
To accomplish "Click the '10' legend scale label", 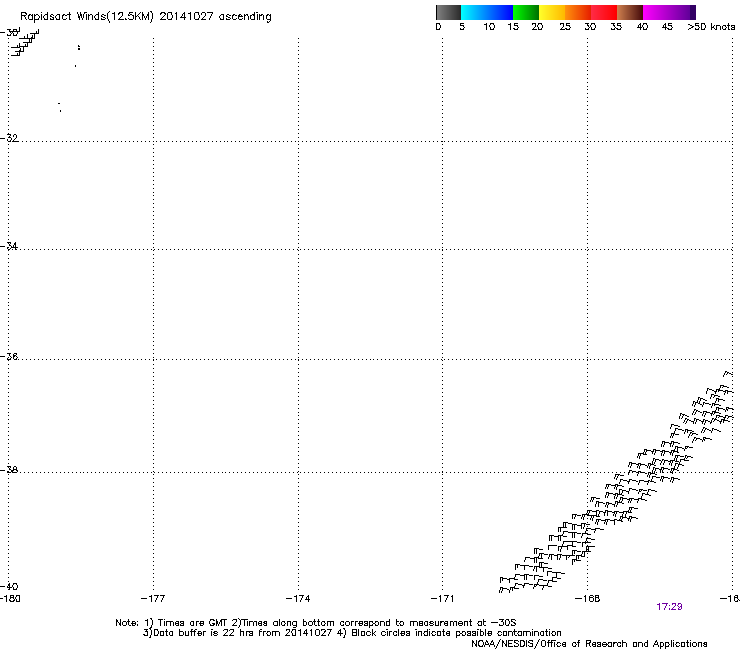I will tap(489, 27).
